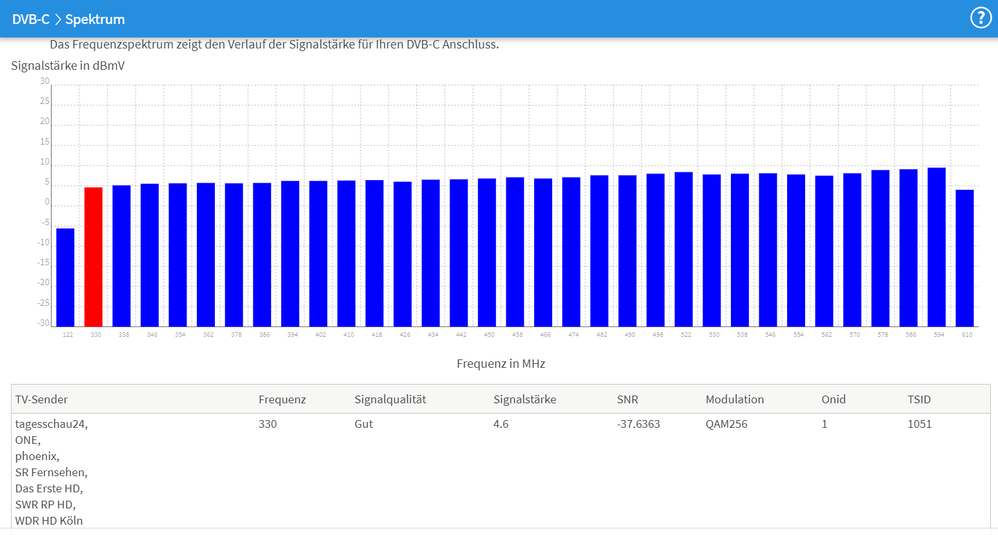
Task: Click the Onid column header
Action: (x=833, y=400)
